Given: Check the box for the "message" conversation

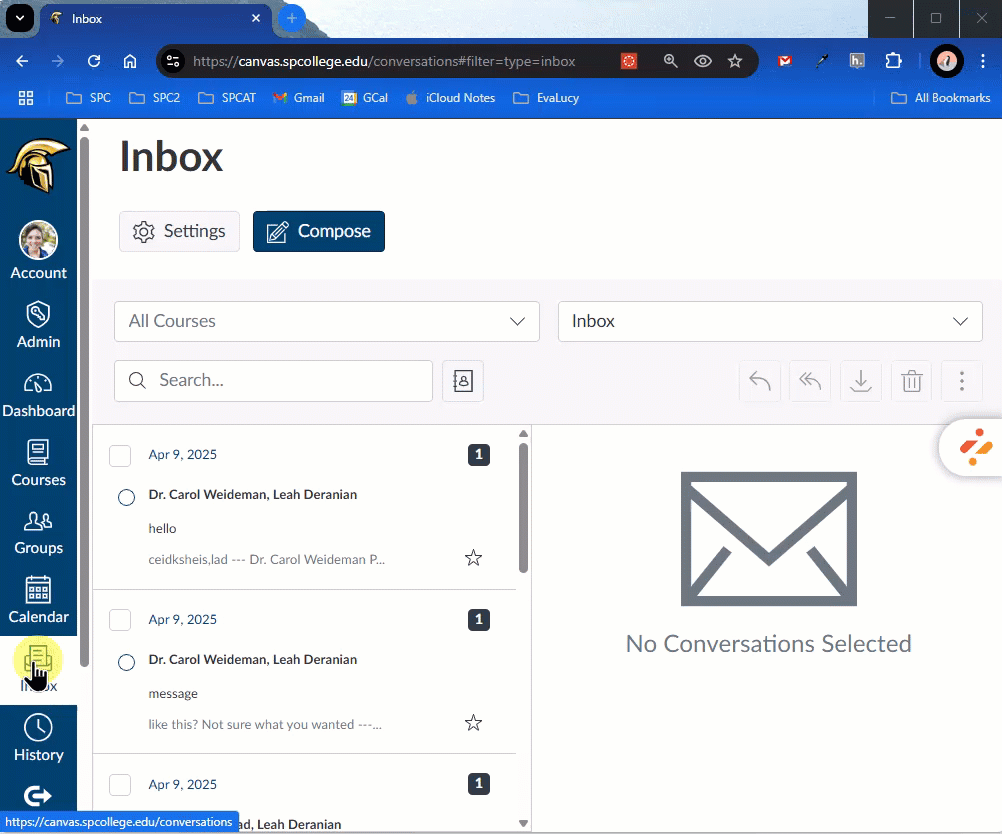Looking at the screenshot, I should pyautogui.click(x=120, y=620).
